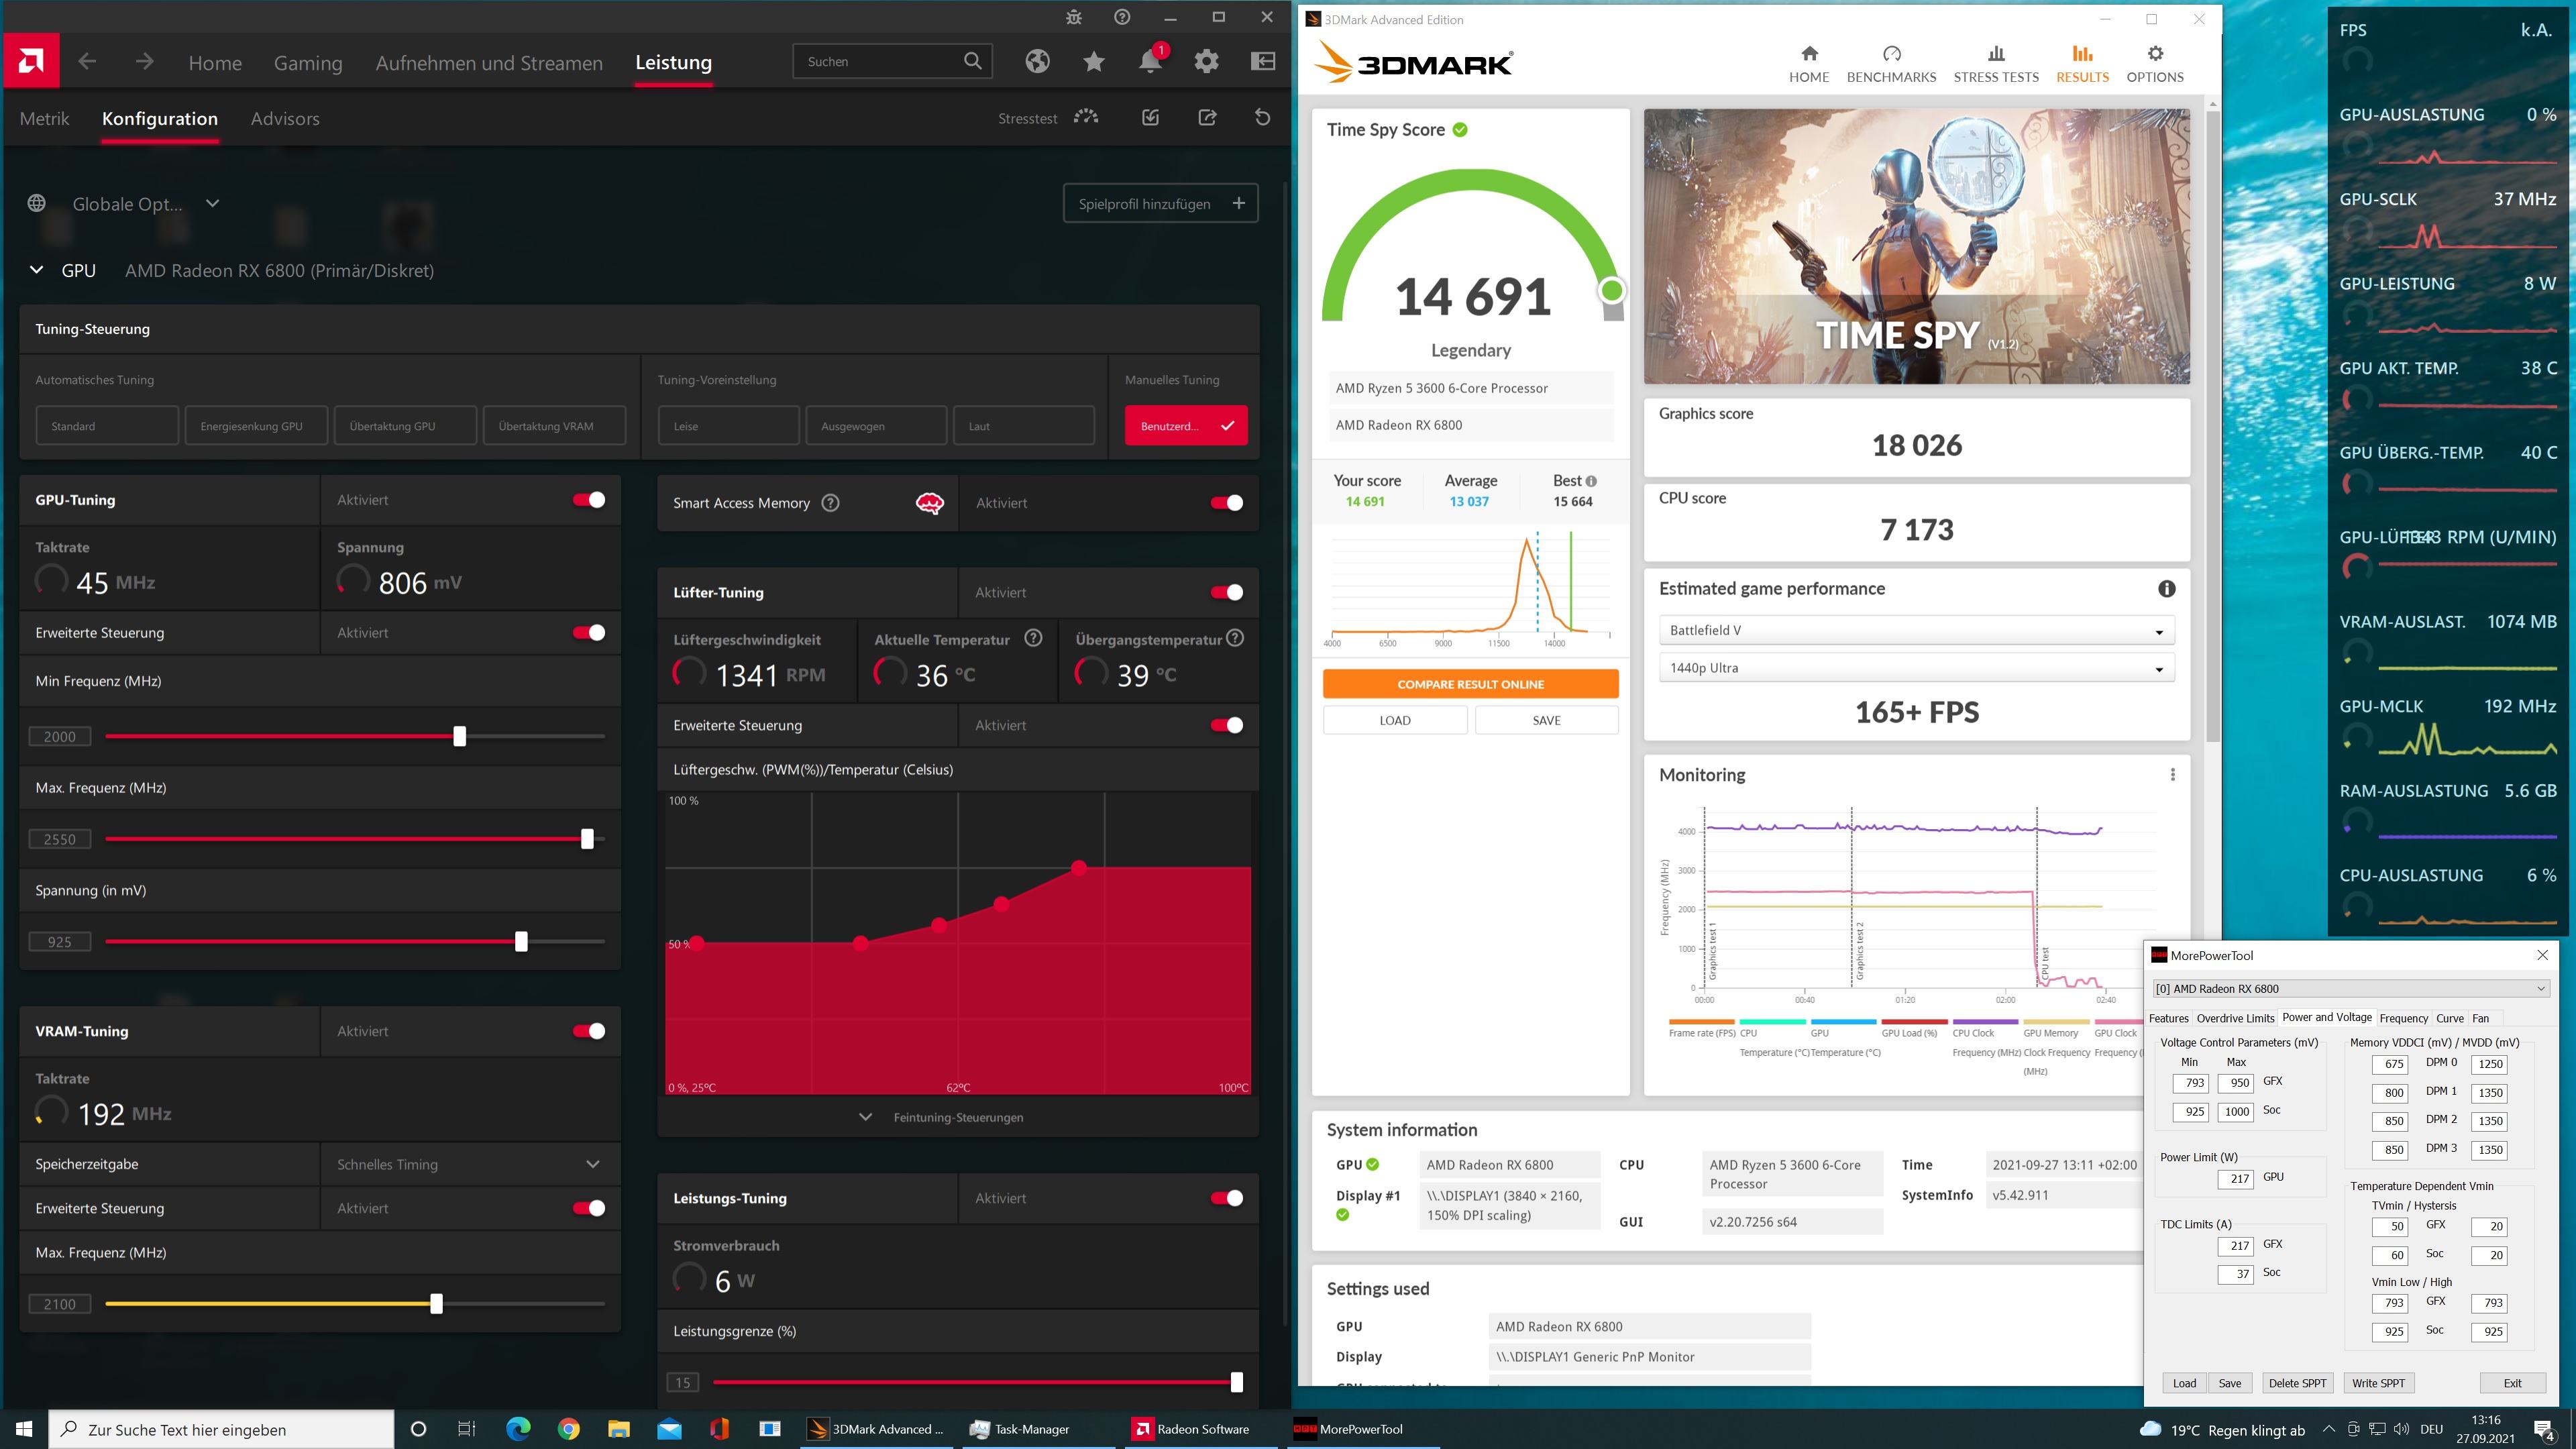
Task: Open Battlefield V game dropdown
Action: 1916,631
